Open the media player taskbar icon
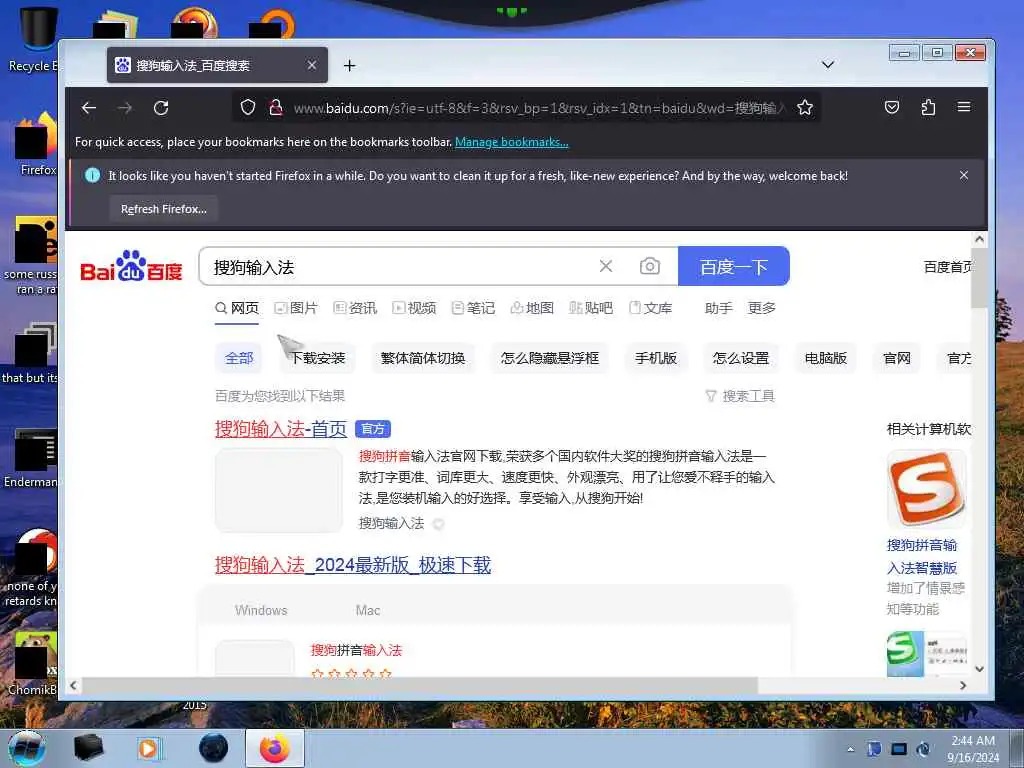This screenshot has height=768, width=1024. (150, 748)
